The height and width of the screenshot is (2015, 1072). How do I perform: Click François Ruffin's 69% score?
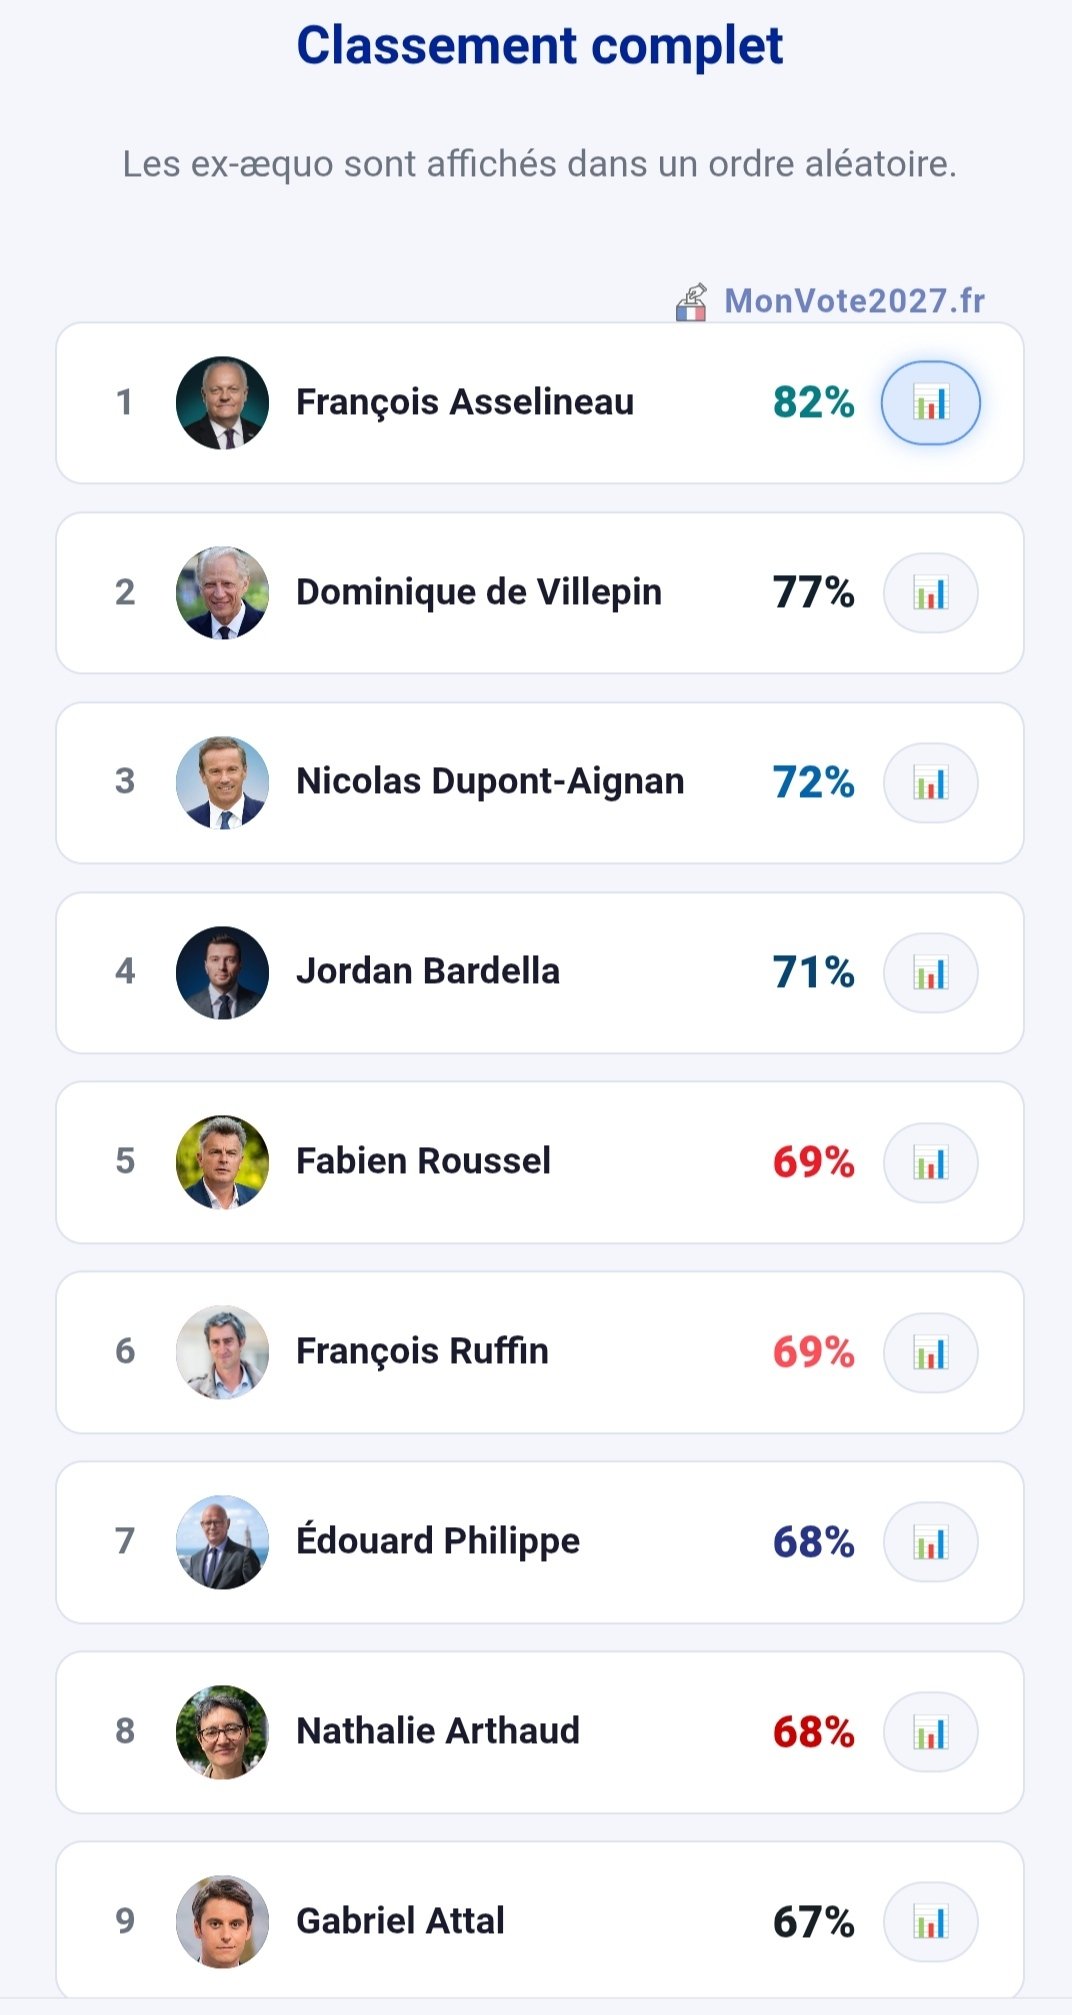pos(813,1352)
